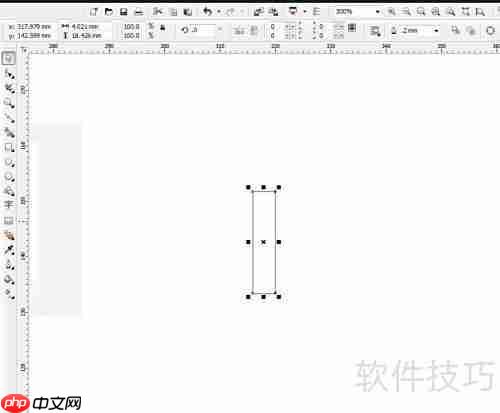Click the To Front of Layer icon
The width and height of the screenshot is (500, 413).
click(x=455, y=30)
